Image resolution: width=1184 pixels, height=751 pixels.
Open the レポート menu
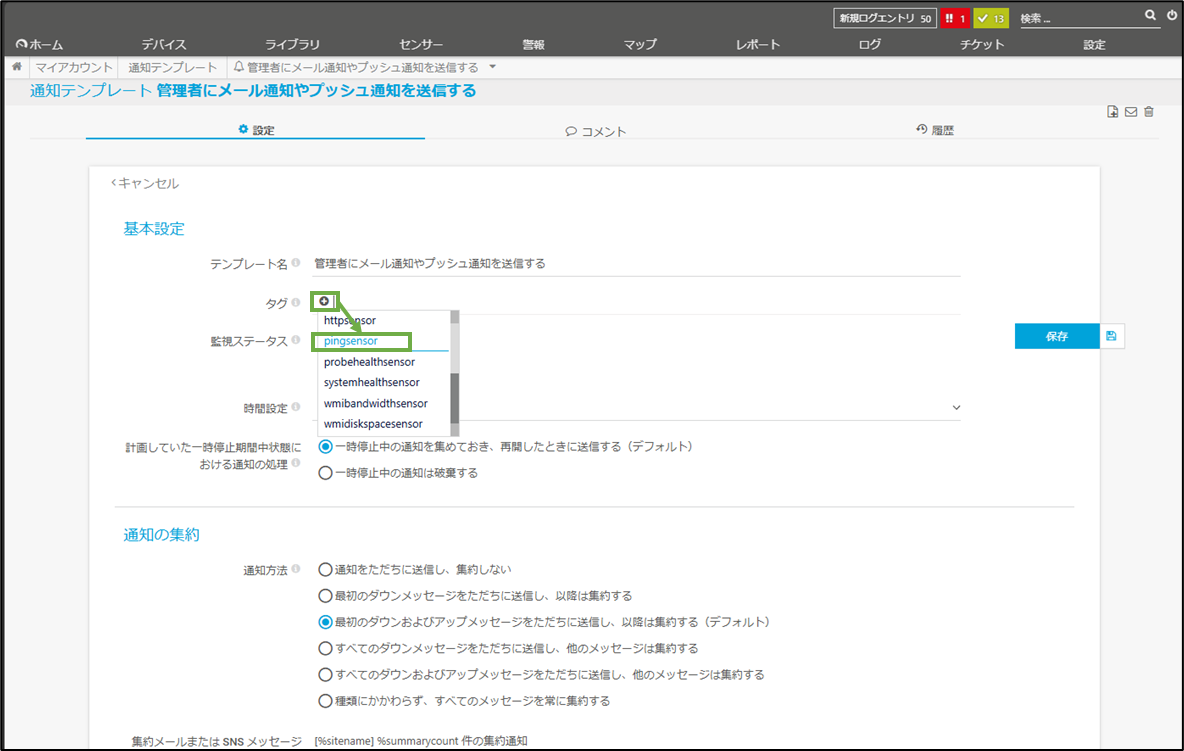(x=758, y=45)
